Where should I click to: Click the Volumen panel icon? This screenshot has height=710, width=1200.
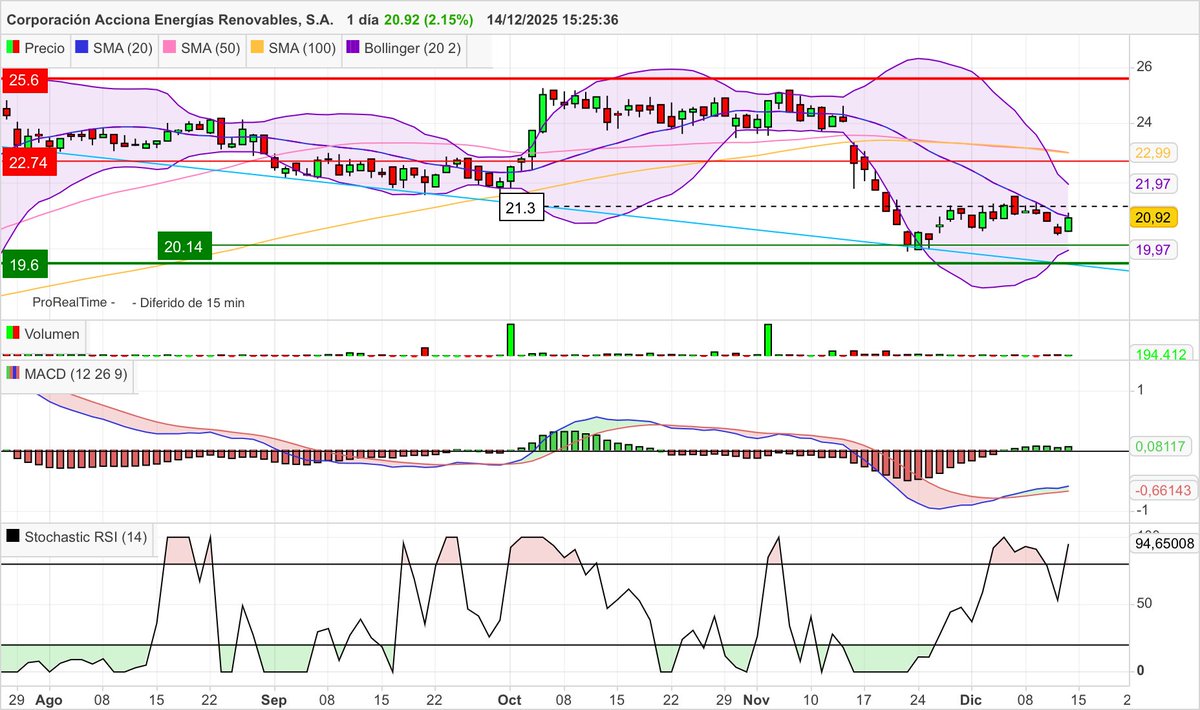(x=12, y=334)
